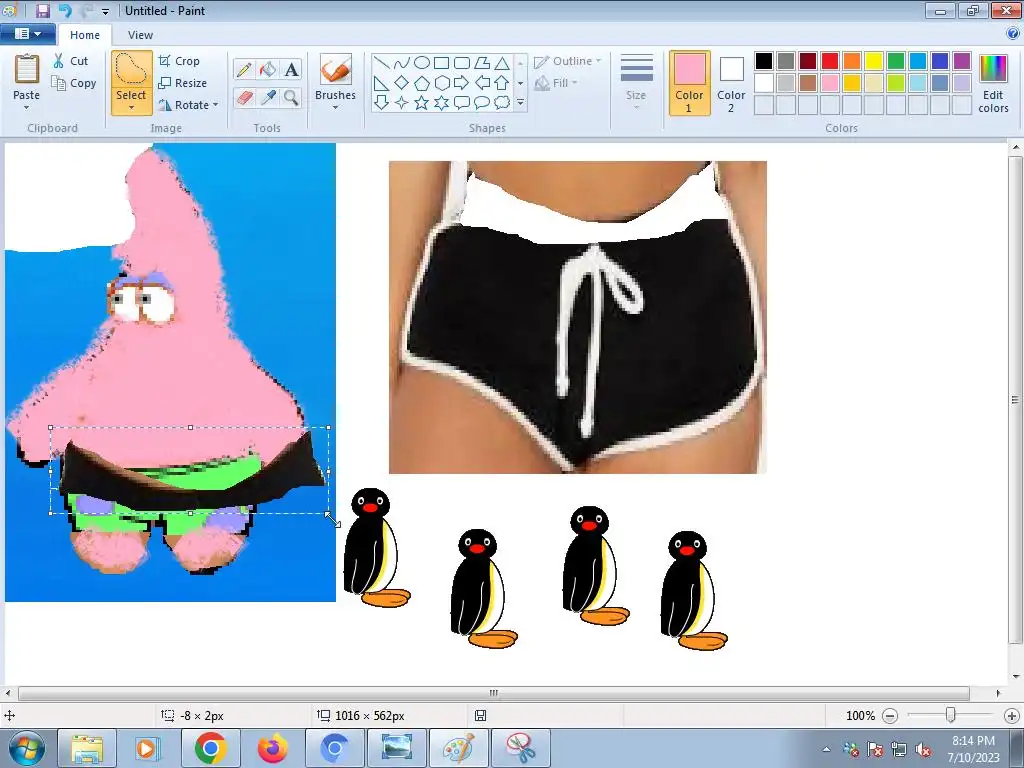Pick the black color swatch
Image resolution: width=1024 pixels, height=768 pixels.
[x=764, y=61]
